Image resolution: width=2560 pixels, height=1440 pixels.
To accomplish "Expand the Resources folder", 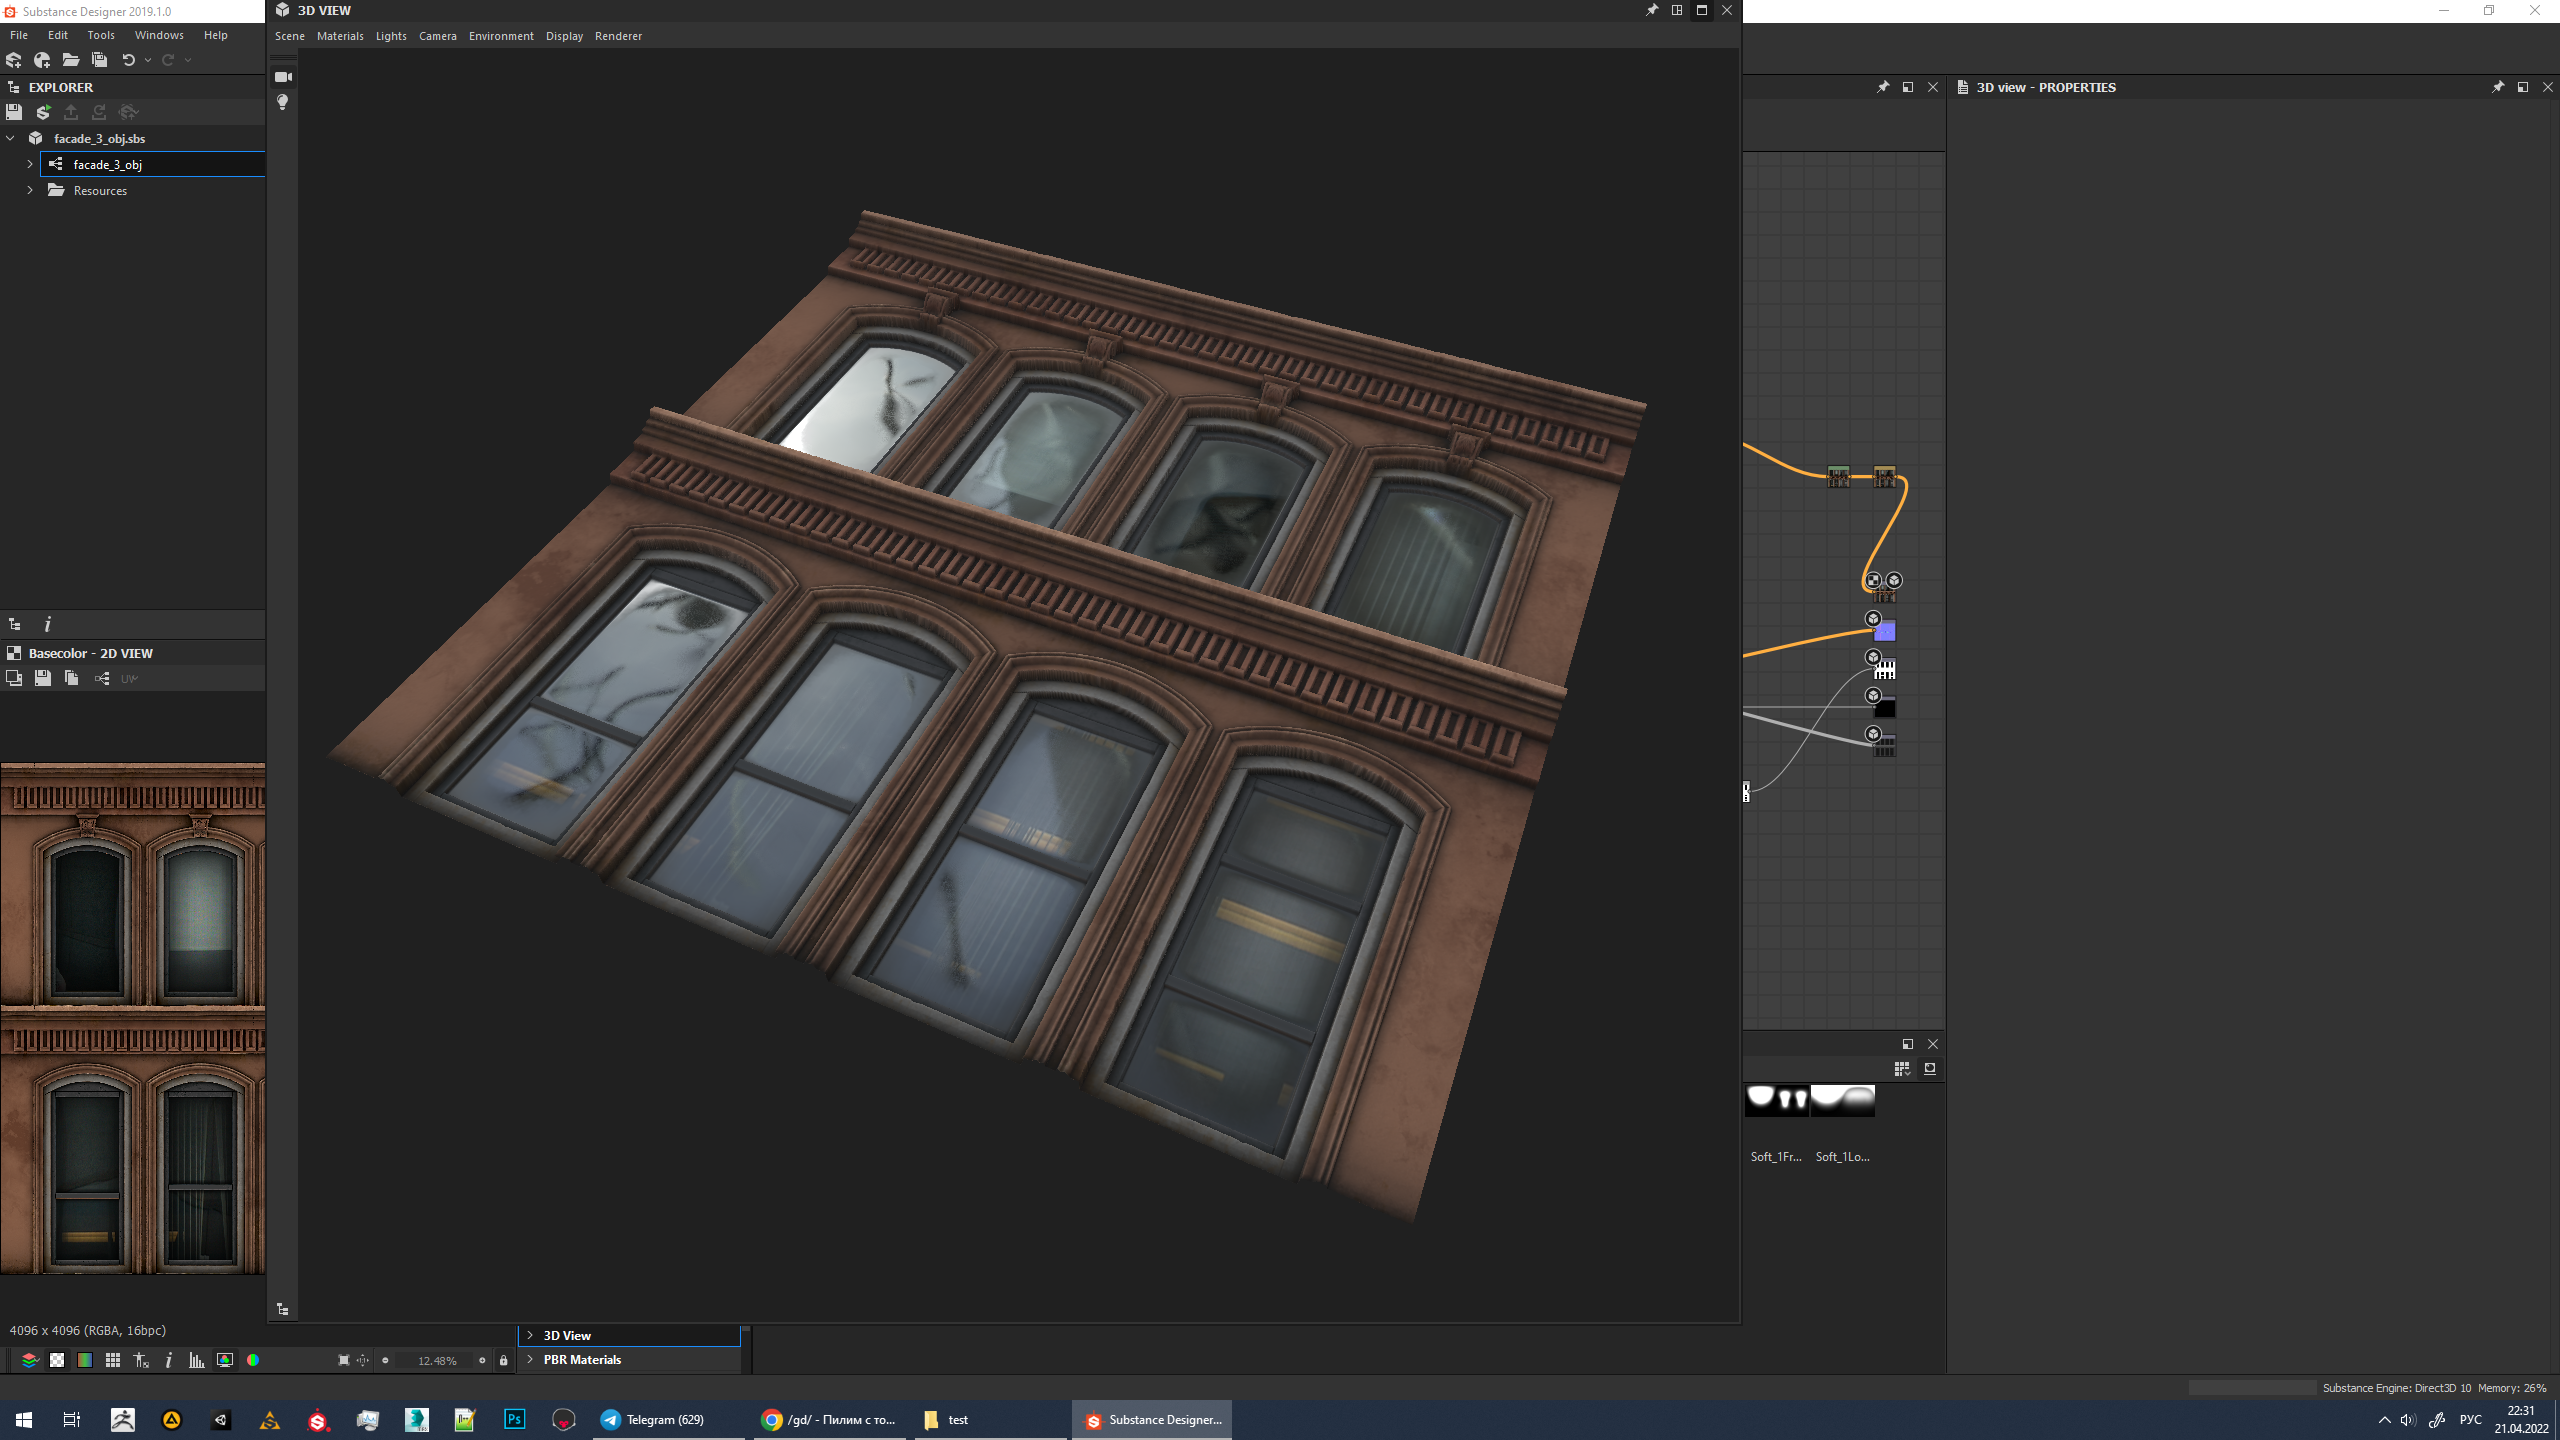I will 30,190.
